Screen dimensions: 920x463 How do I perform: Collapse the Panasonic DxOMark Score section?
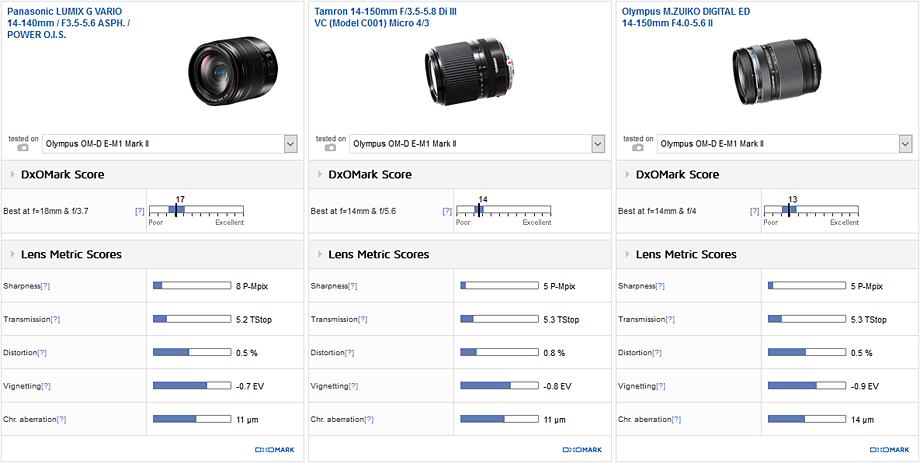pos(13,174)
